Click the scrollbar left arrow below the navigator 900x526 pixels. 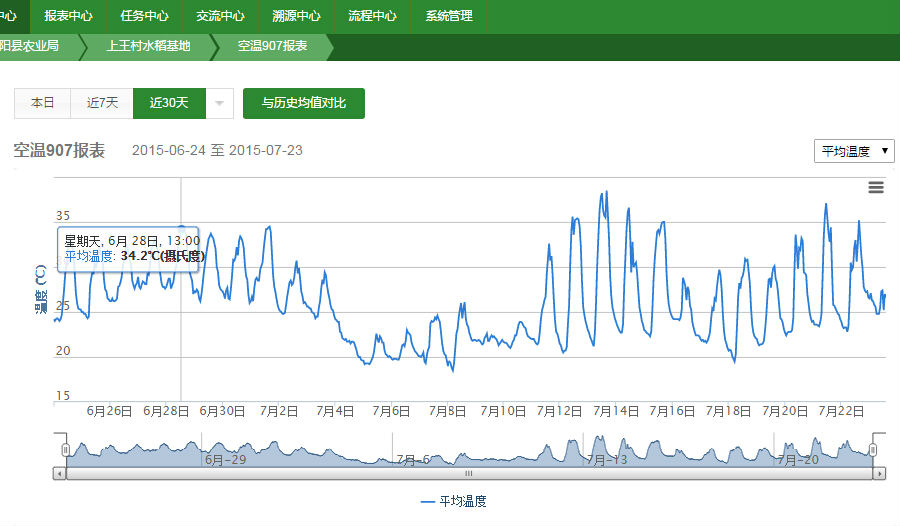click(x=60, y=473)
